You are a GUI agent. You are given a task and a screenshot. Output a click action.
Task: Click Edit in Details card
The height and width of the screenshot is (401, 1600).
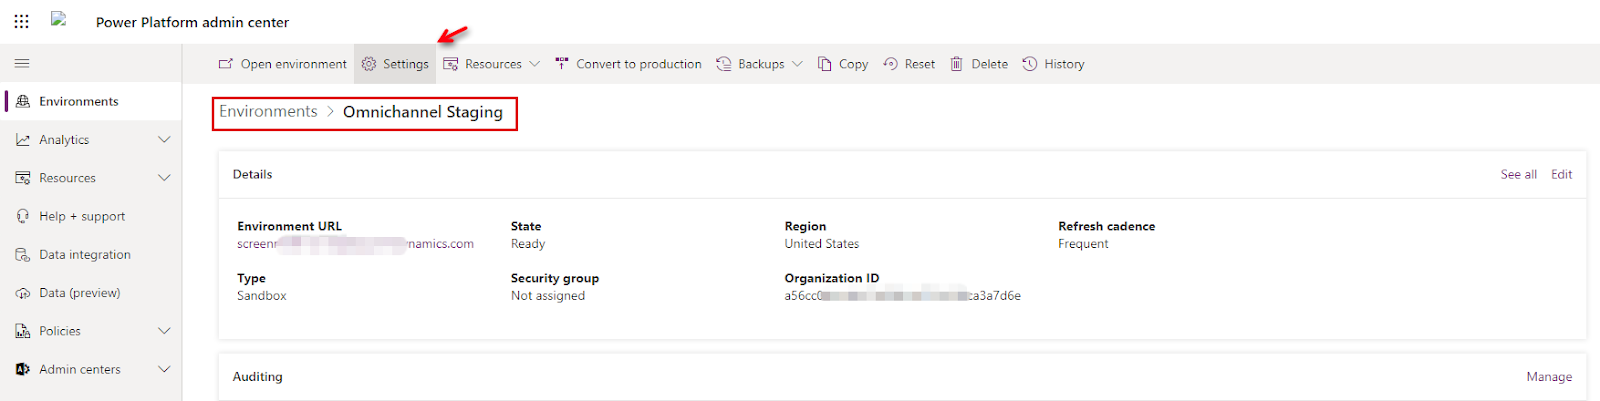click(1561, 174)
